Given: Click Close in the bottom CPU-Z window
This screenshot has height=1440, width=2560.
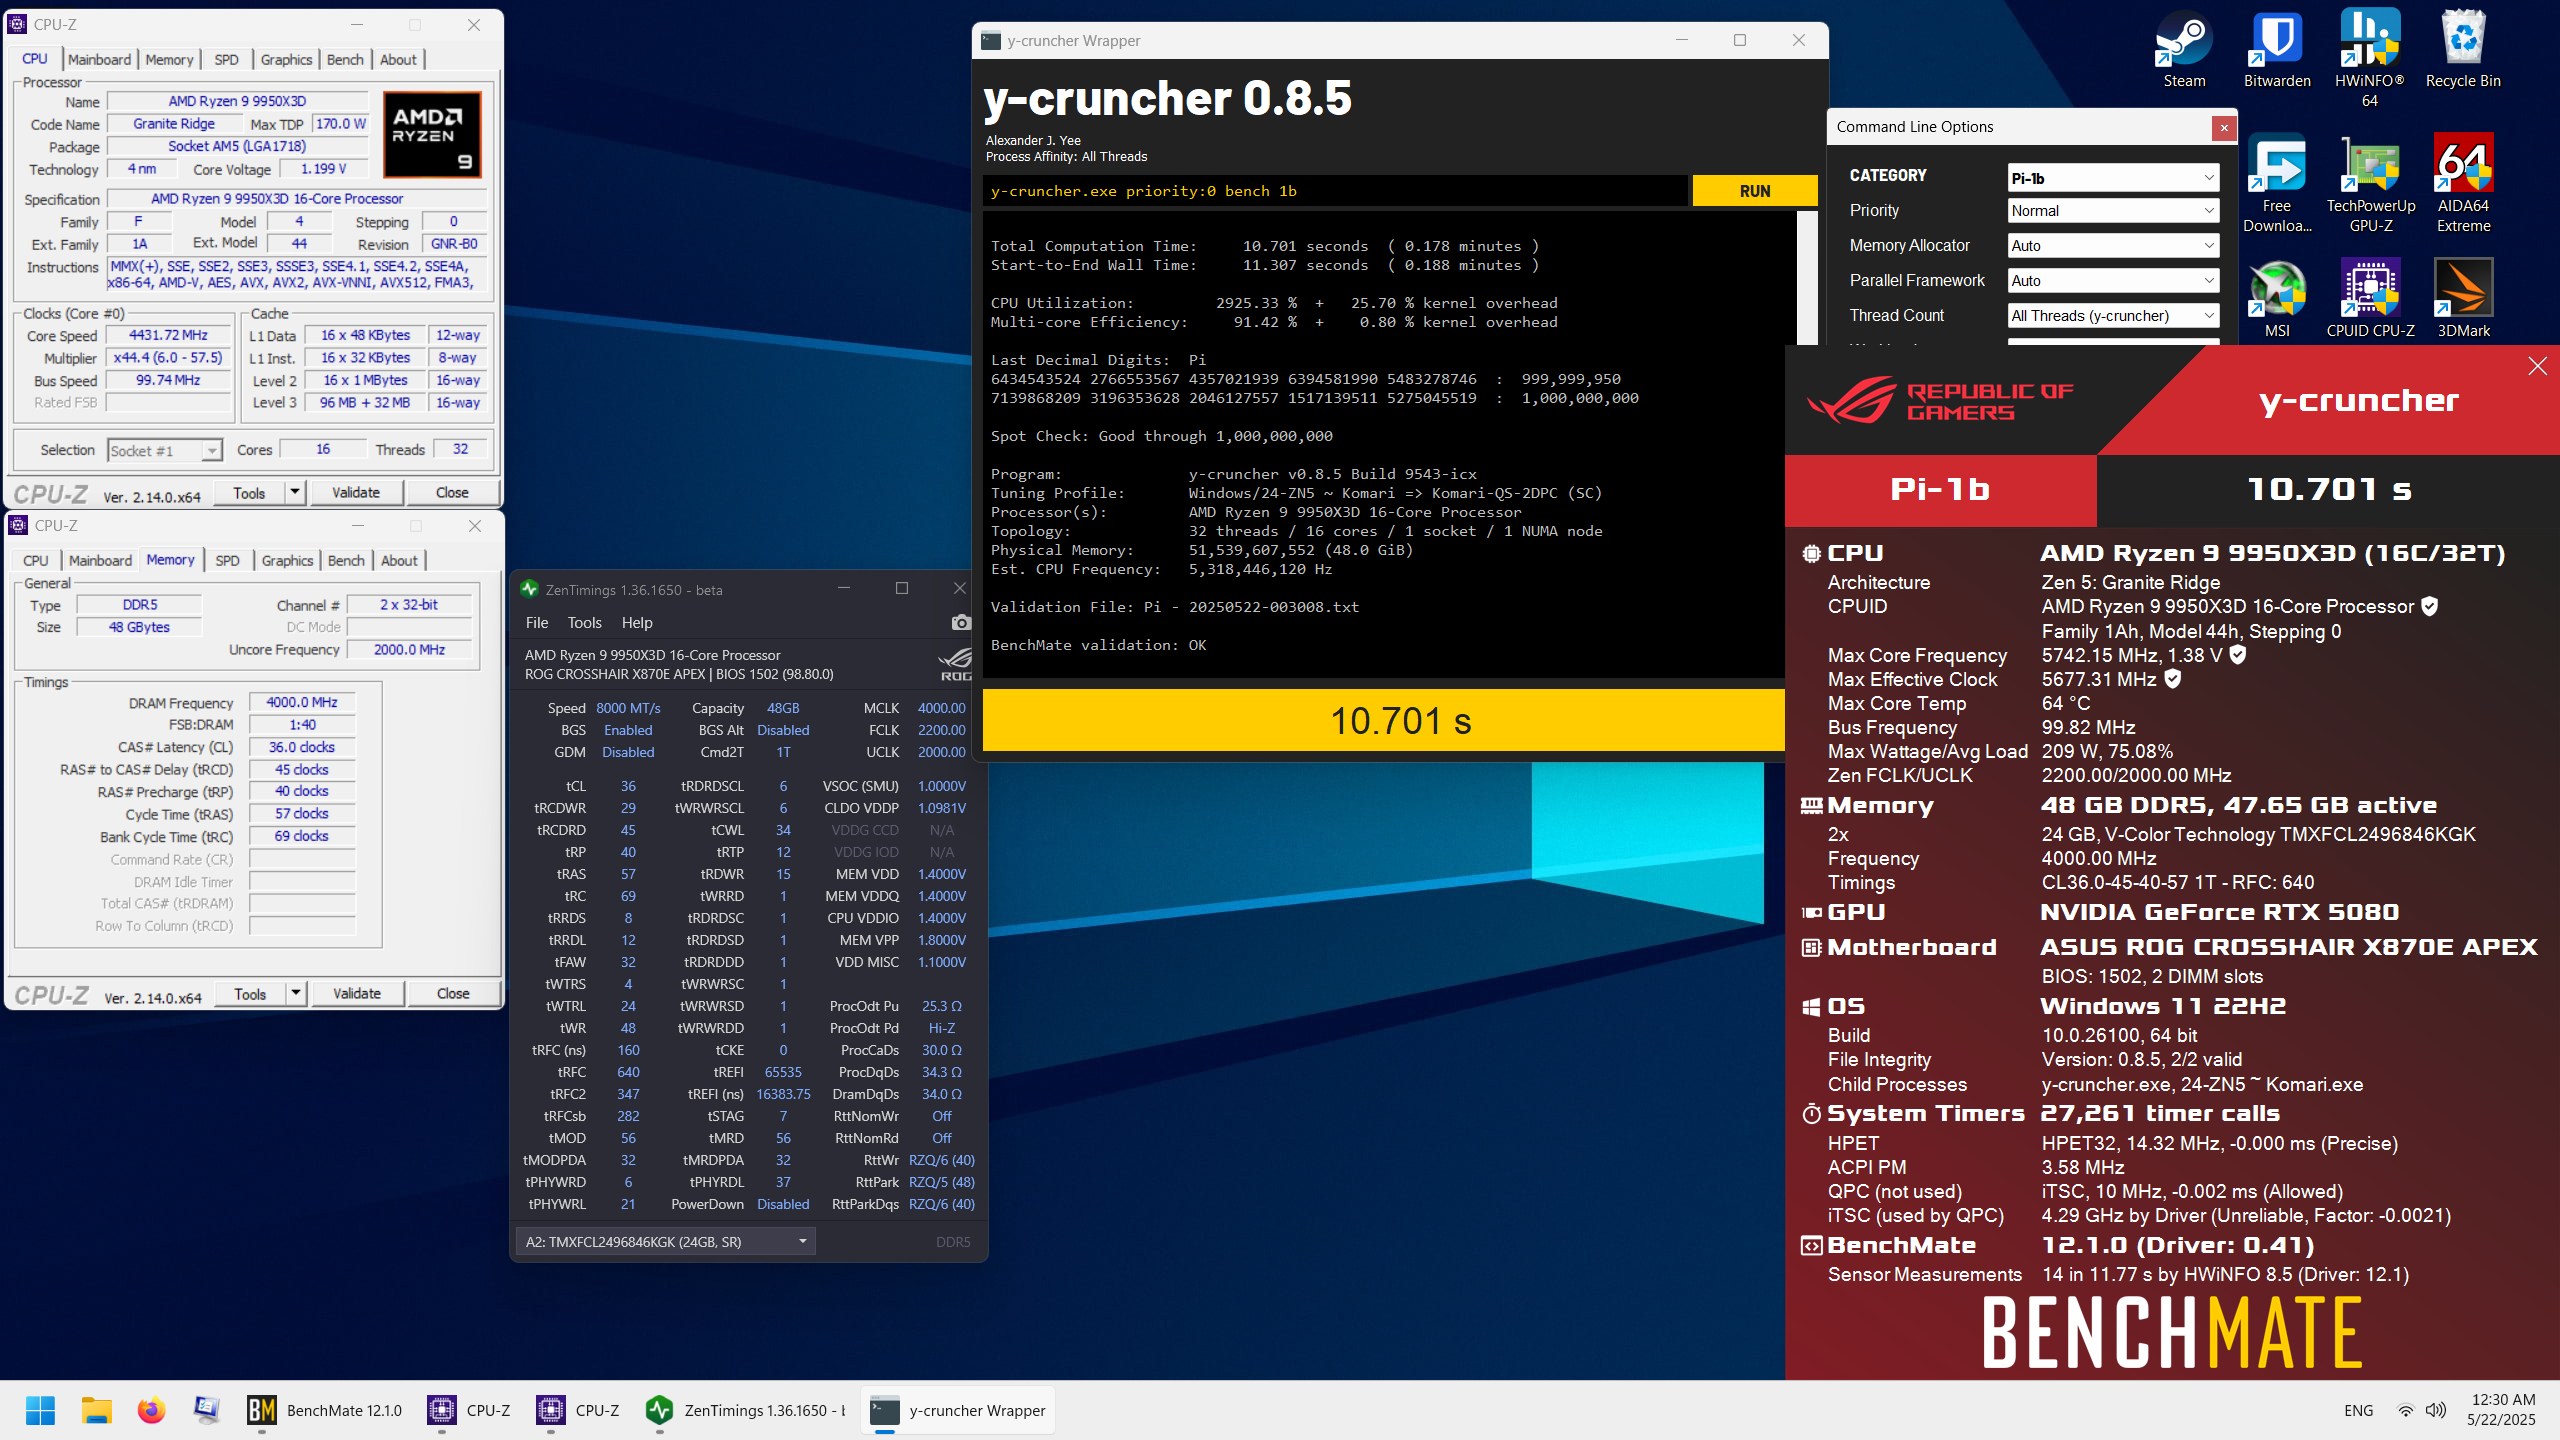Looking at the screenshot, I should [453, 993].
